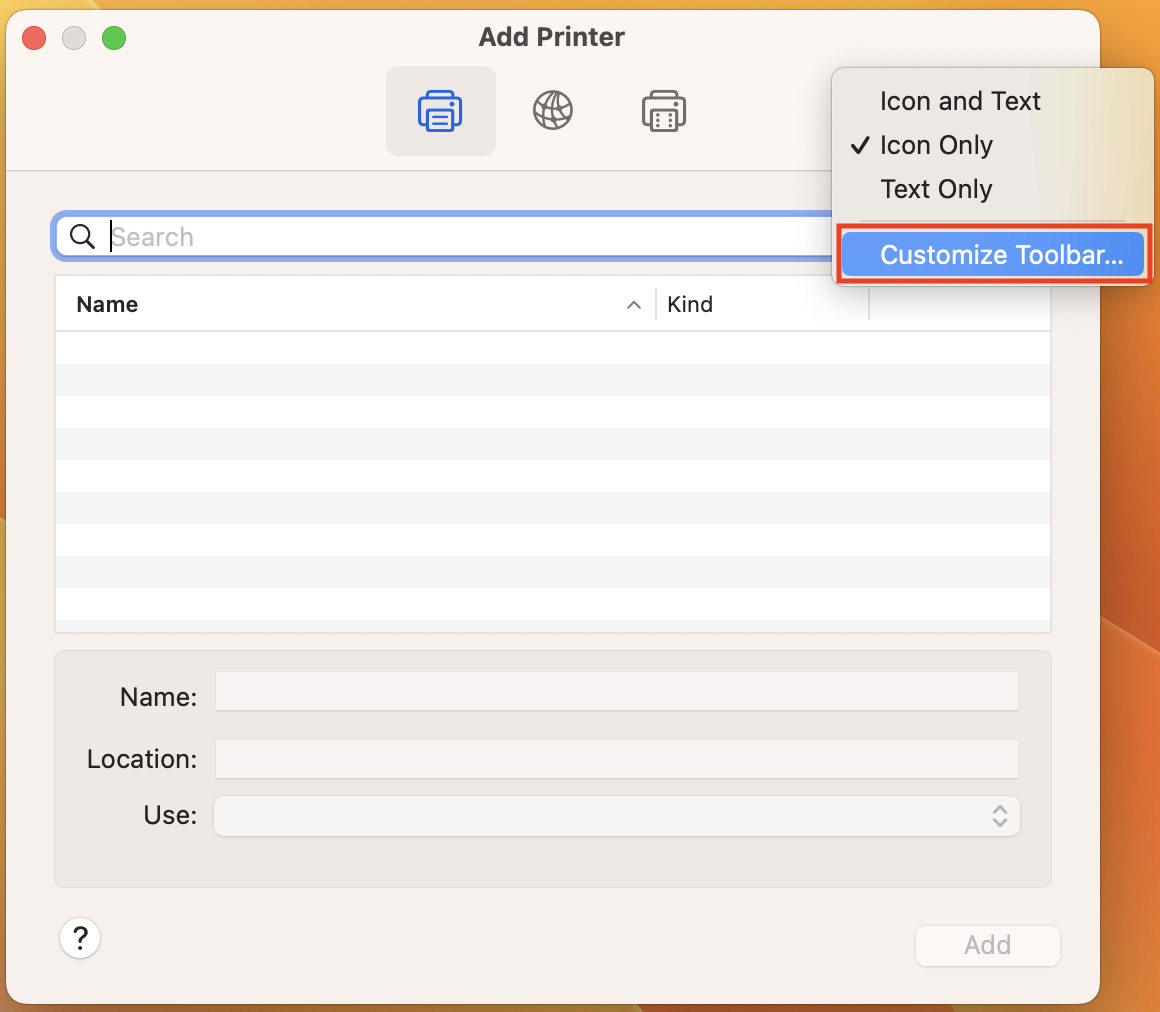The width and height of the screenshot is (1160, 1012).
Task: Choose Text Only menu option
Action: (936, 189)
